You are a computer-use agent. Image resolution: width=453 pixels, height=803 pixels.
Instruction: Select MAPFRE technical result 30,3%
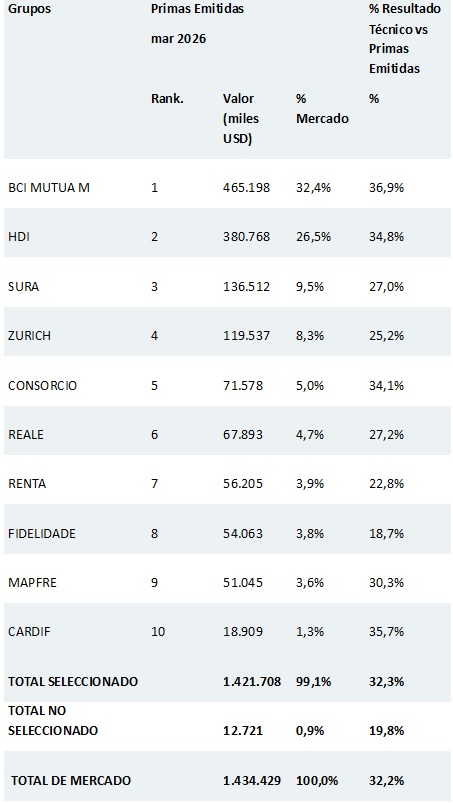pyautogui.click(x=386, y=582)
